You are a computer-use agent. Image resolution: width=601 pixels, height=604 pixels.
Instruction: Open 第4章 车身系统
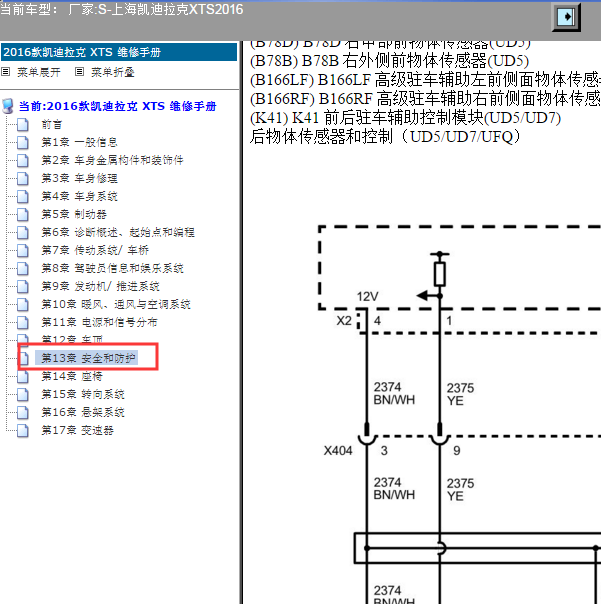point(79,196)
